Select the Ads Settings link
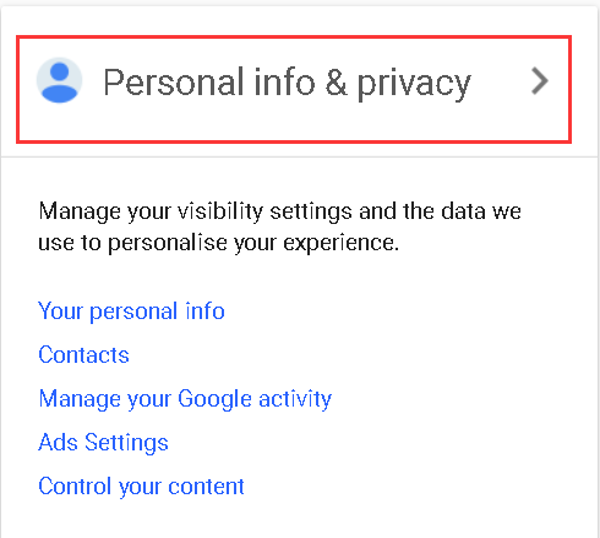 [103, 443]
